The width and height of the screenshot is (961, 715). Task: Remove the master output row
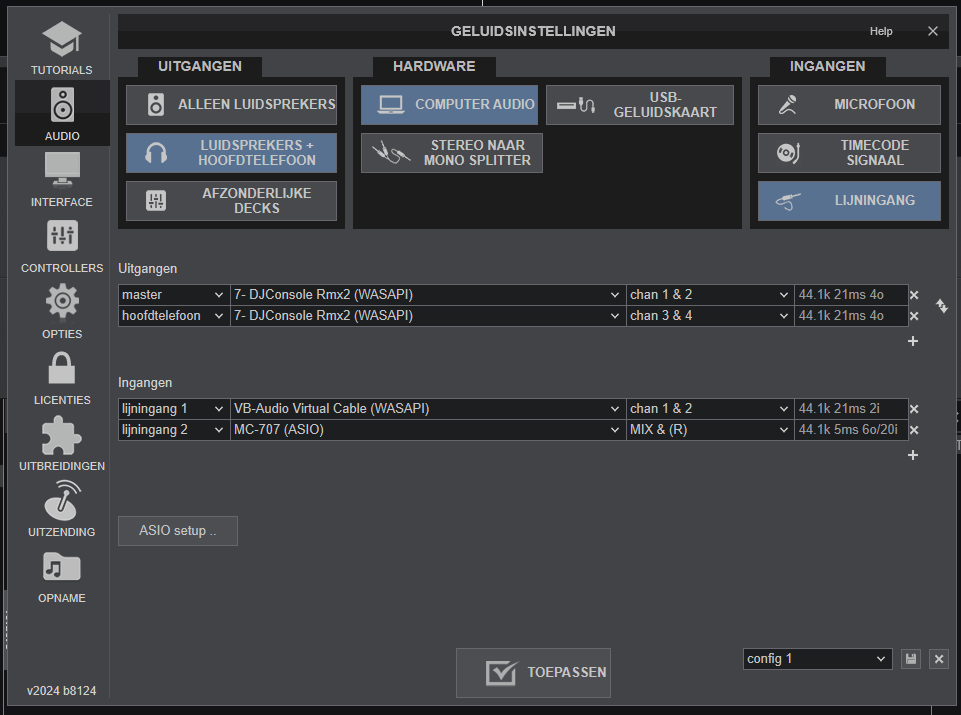pyautogui.click(x=914, y=295)
